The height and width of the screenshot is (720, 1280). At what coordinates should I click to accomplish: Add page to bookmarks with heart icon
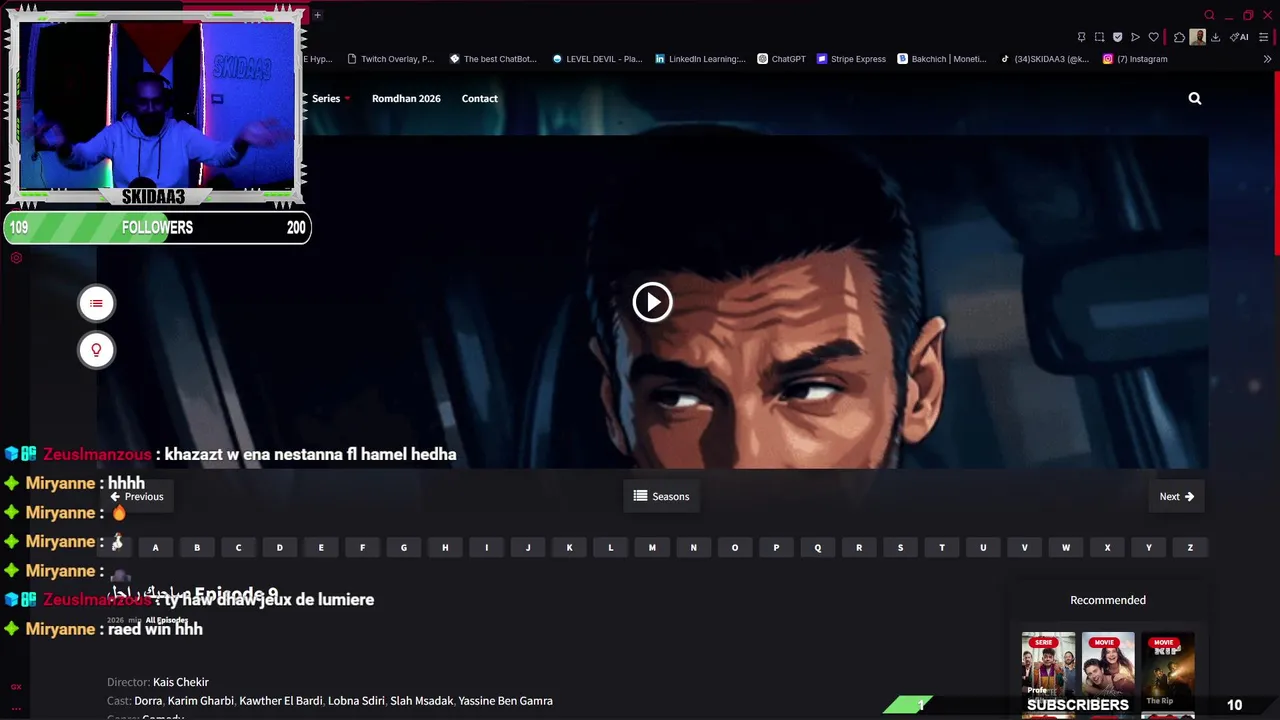[x=1153, y=37]
